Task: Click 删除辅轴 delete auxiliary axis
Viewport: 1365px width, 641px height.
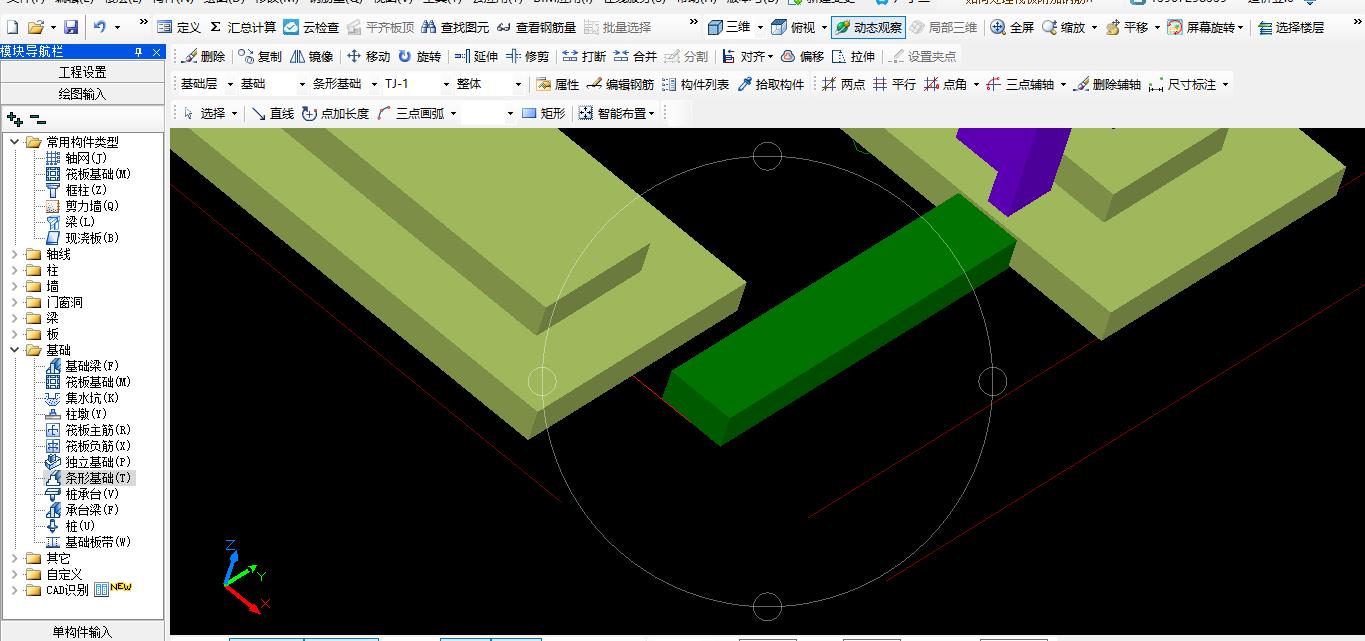Action: tap(1107, 84)
